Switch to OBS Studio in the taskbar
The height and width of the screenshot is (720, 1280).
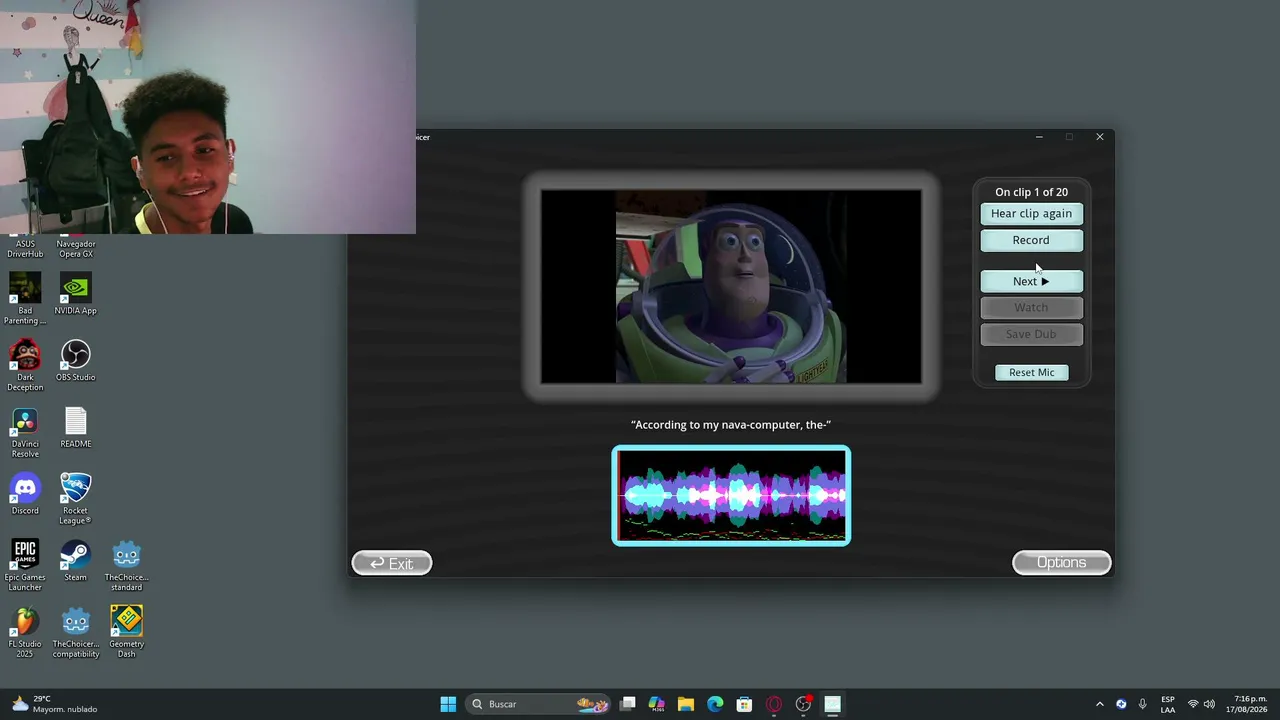click(803, 704)
